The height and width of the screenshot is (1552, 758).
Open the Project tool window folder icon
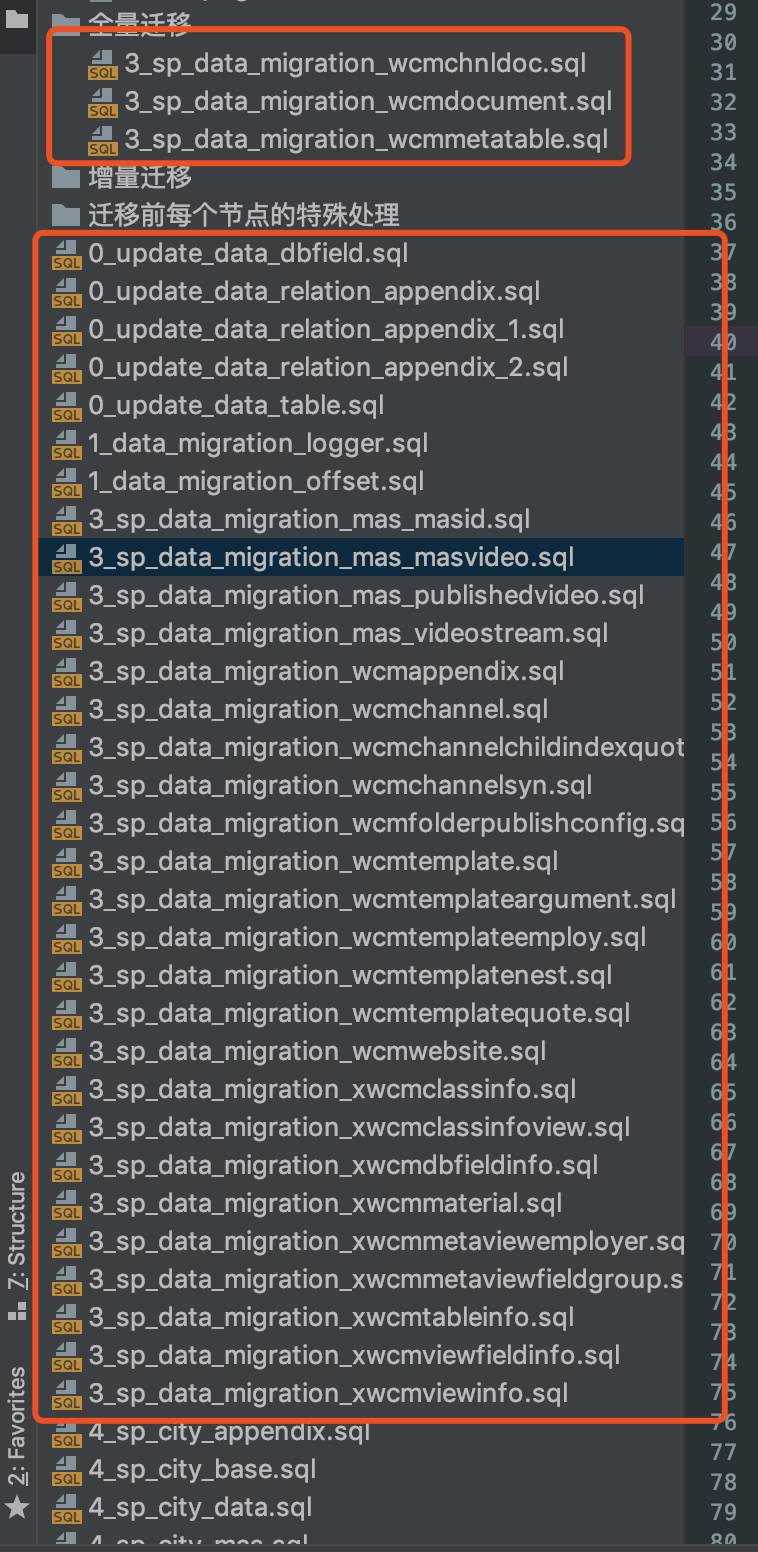(x=17, y=18)
